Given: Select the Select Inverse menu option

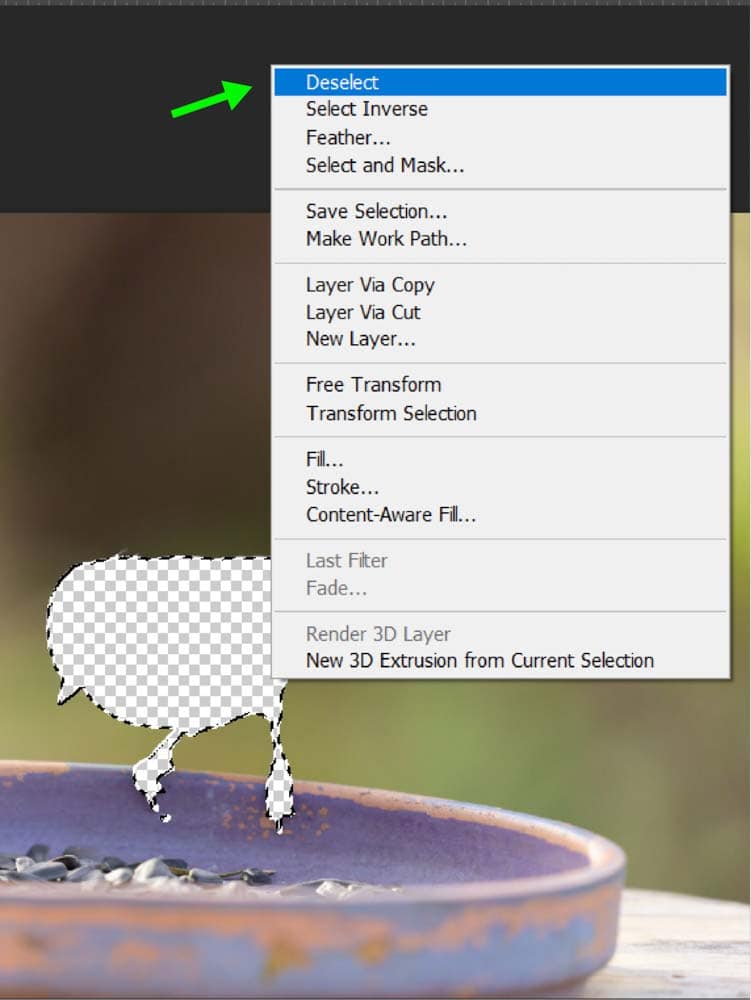Looking at the screenshot, I should pyautogui.click(x=500, y=109).
